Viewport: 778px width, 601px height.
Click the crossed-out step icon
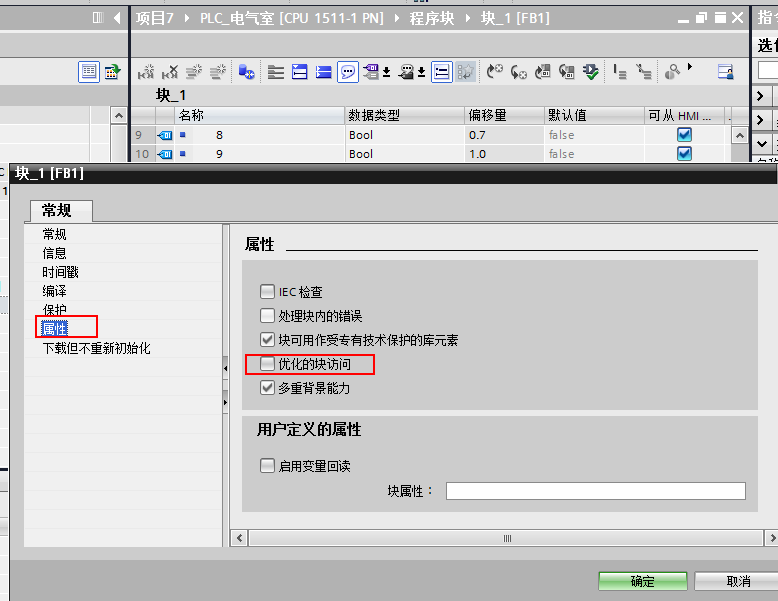(644, 72)
